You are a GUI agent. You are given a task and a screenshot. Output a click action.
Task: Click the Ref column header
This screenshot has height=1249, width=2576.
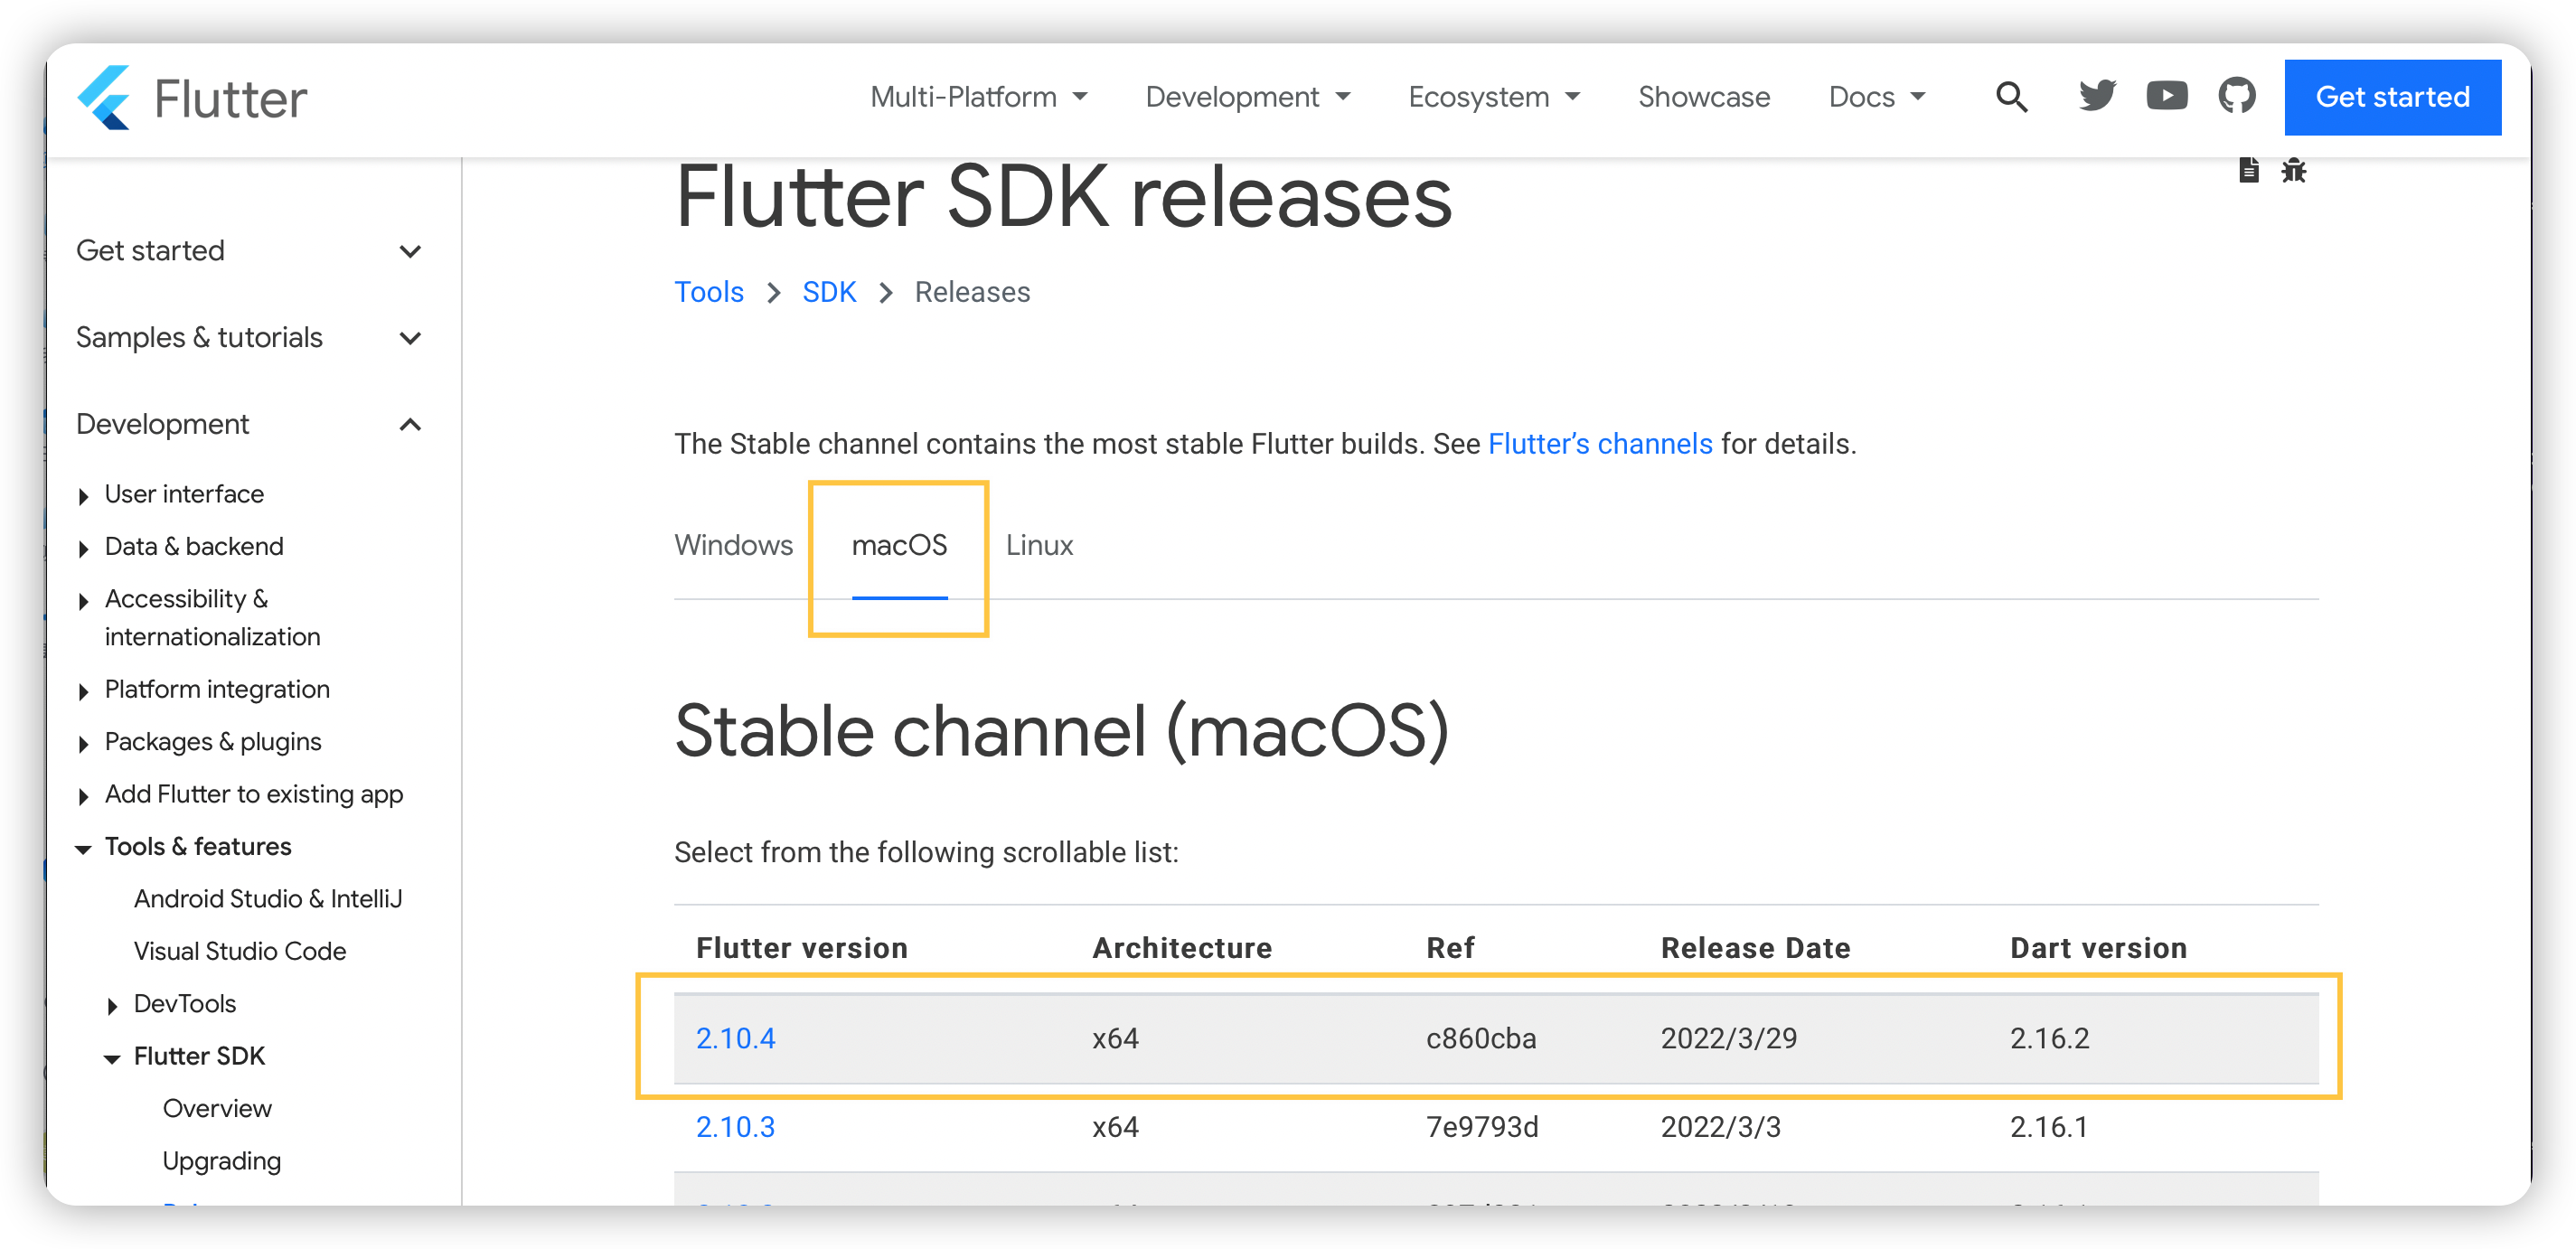click(1450, 947)
